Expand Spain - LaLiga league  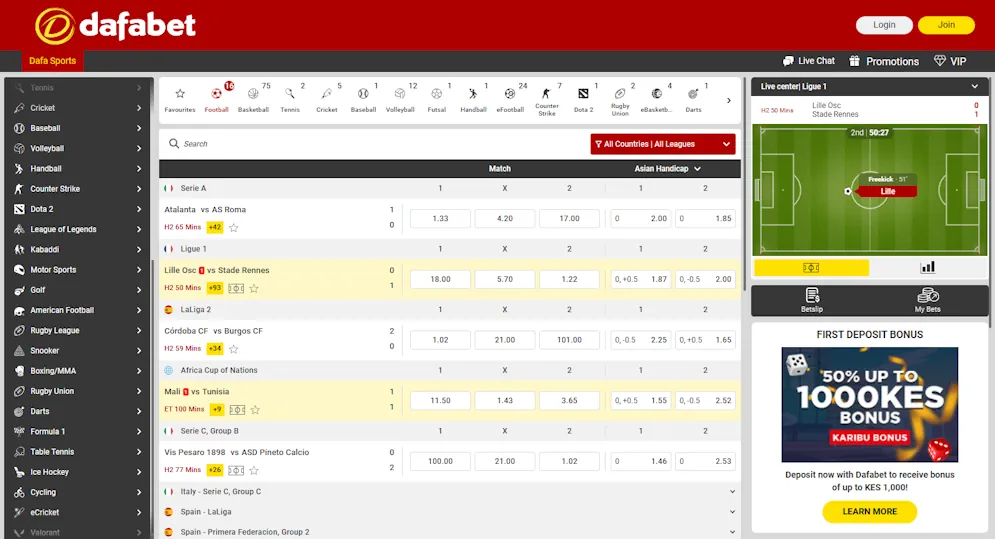(x=449, y=512)
